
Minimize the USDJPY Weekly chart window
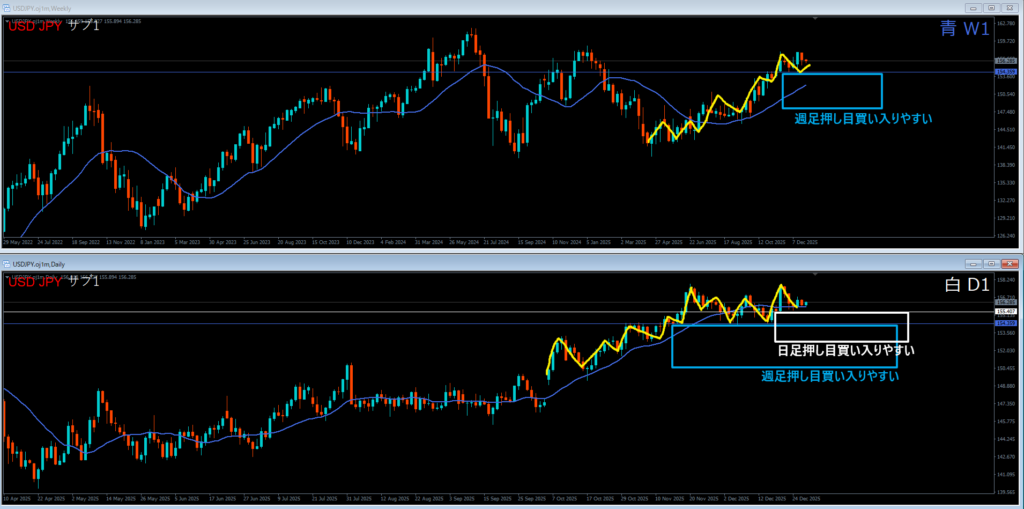pos(974,8)
